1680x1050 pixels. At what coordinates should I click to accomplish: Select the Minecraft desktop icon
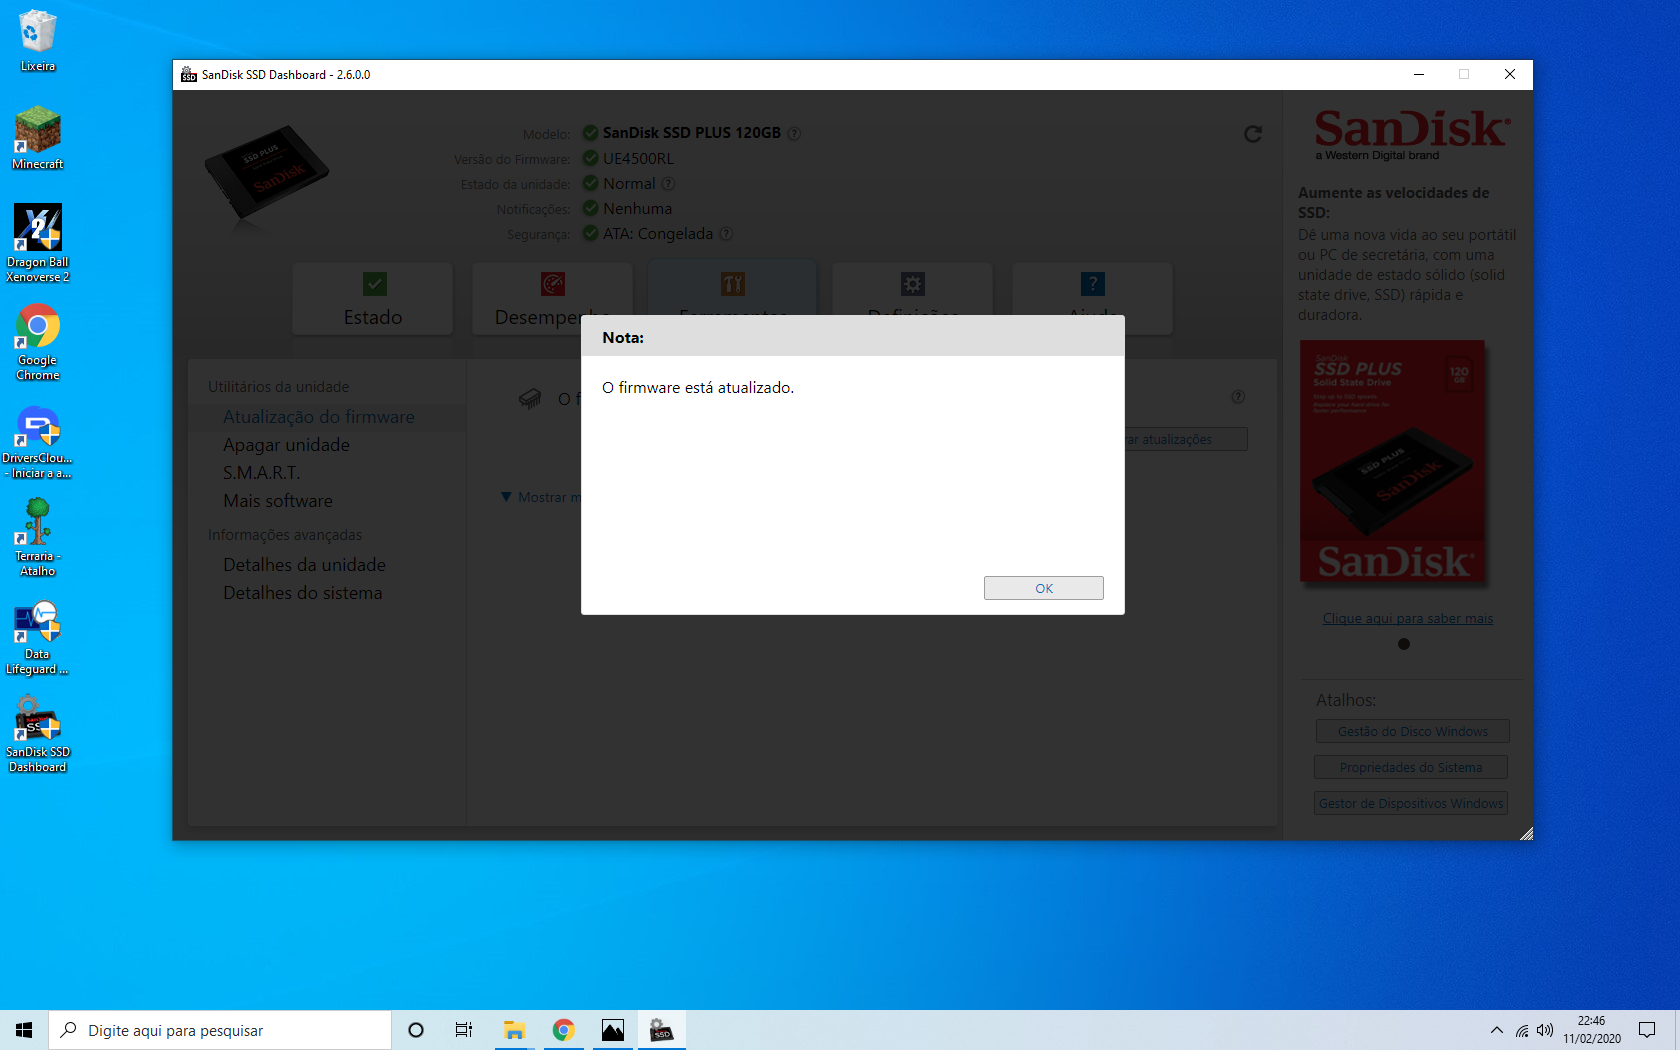coord(38,139)
